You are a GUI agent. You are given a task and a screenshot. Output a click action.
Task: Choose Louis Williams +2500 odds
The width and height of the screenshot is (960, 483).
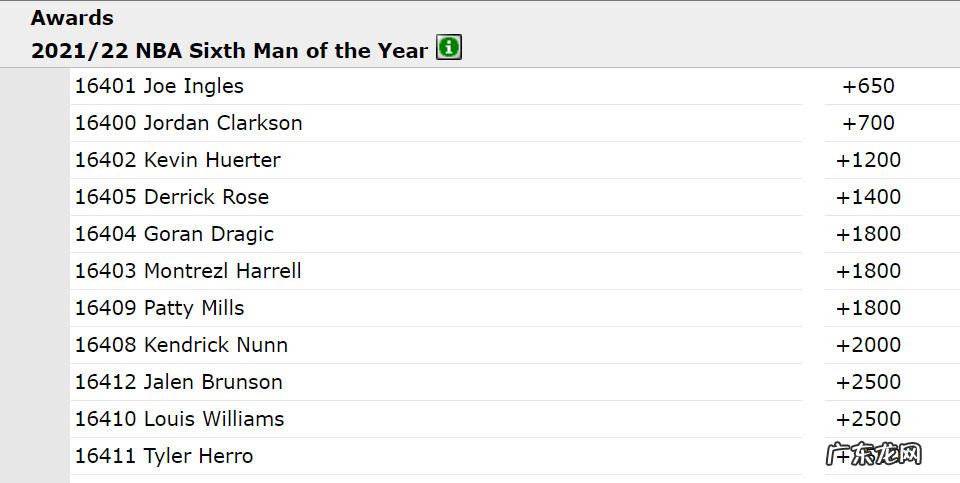868,419
